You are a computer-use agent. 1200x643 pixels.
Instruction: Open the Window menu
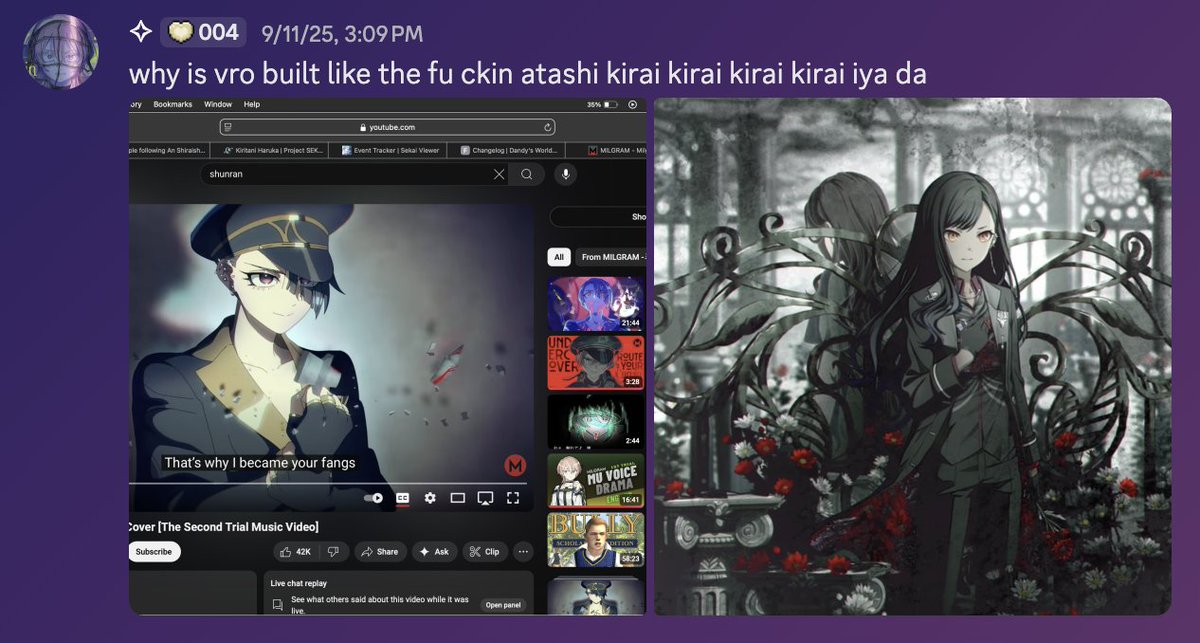tap(217, 104)
